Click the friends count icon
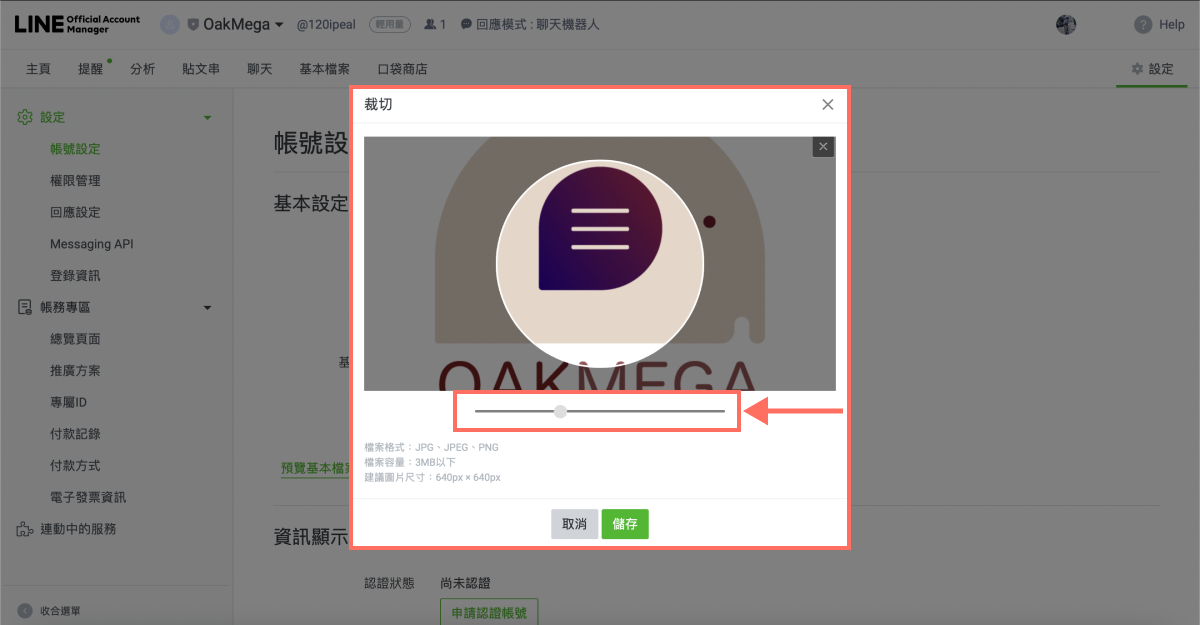The image size is (1200, 625). click(430, 24)
